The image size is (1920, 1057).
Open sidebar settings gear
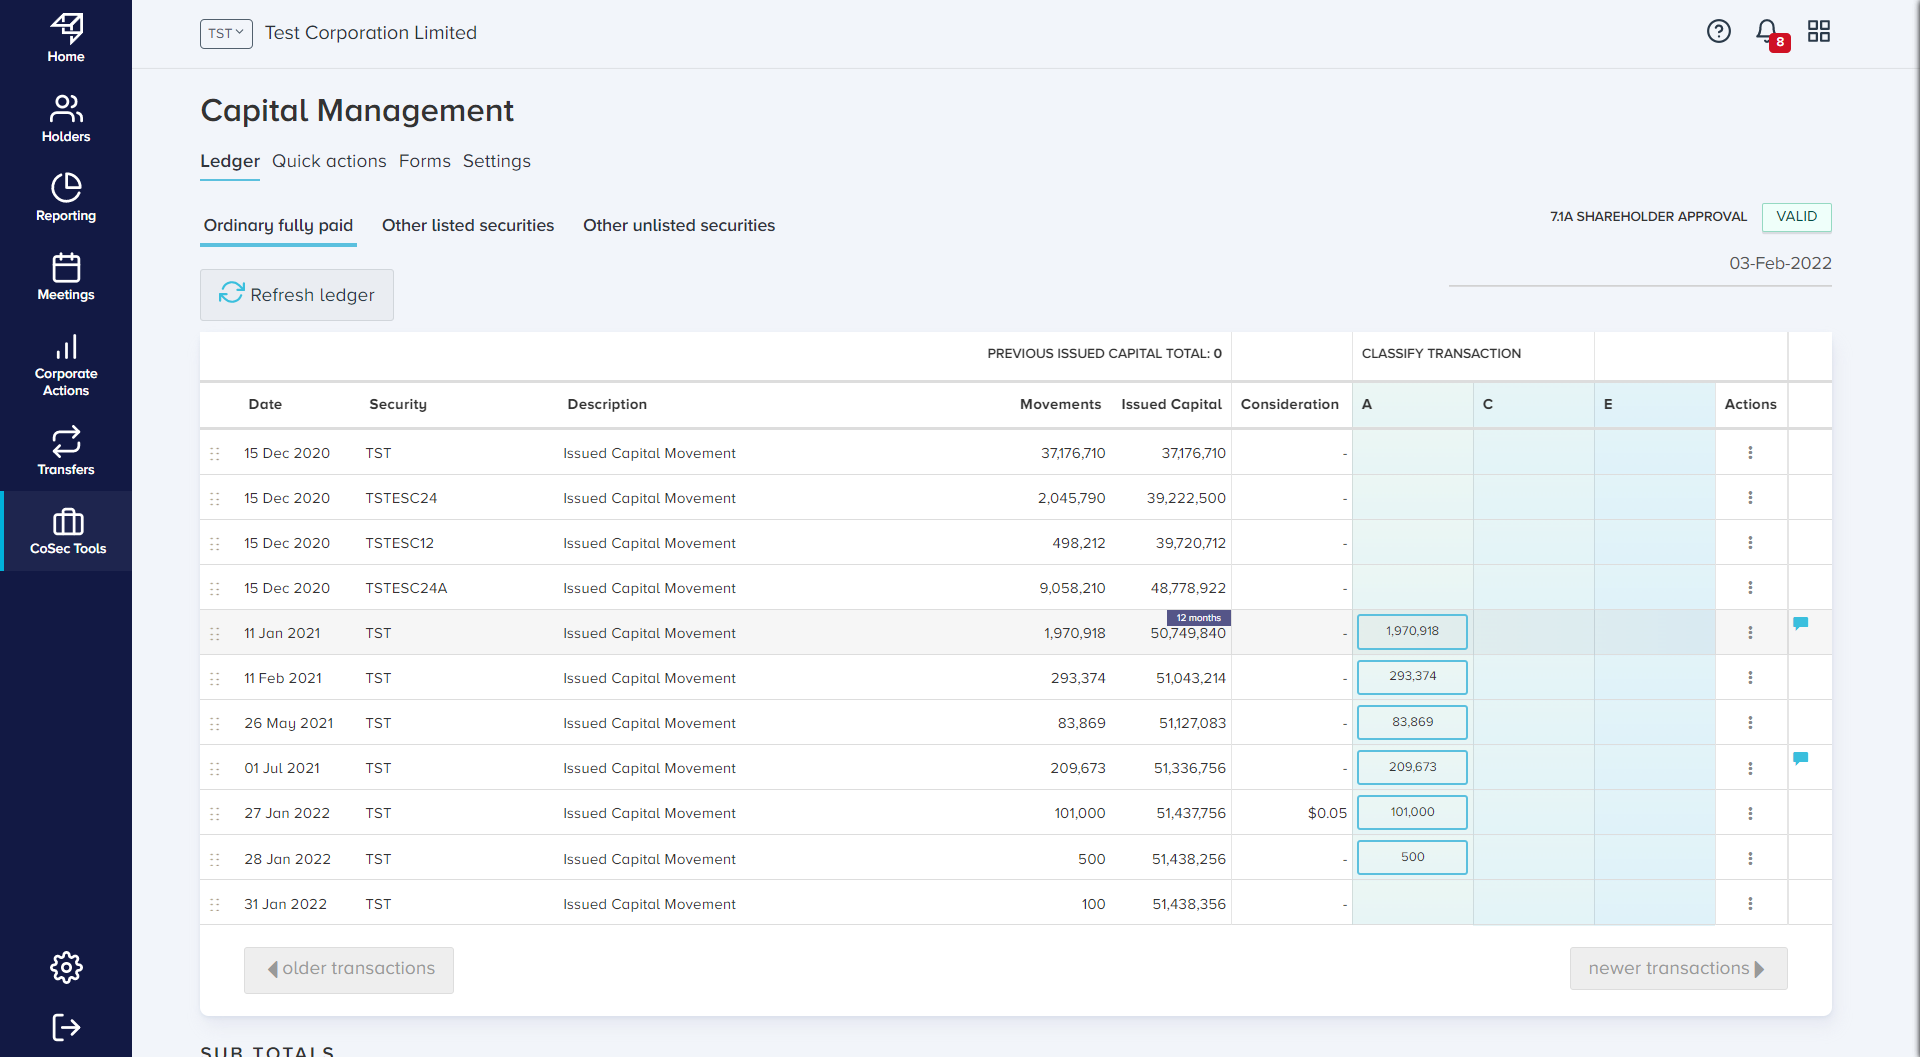click(65, 967)
